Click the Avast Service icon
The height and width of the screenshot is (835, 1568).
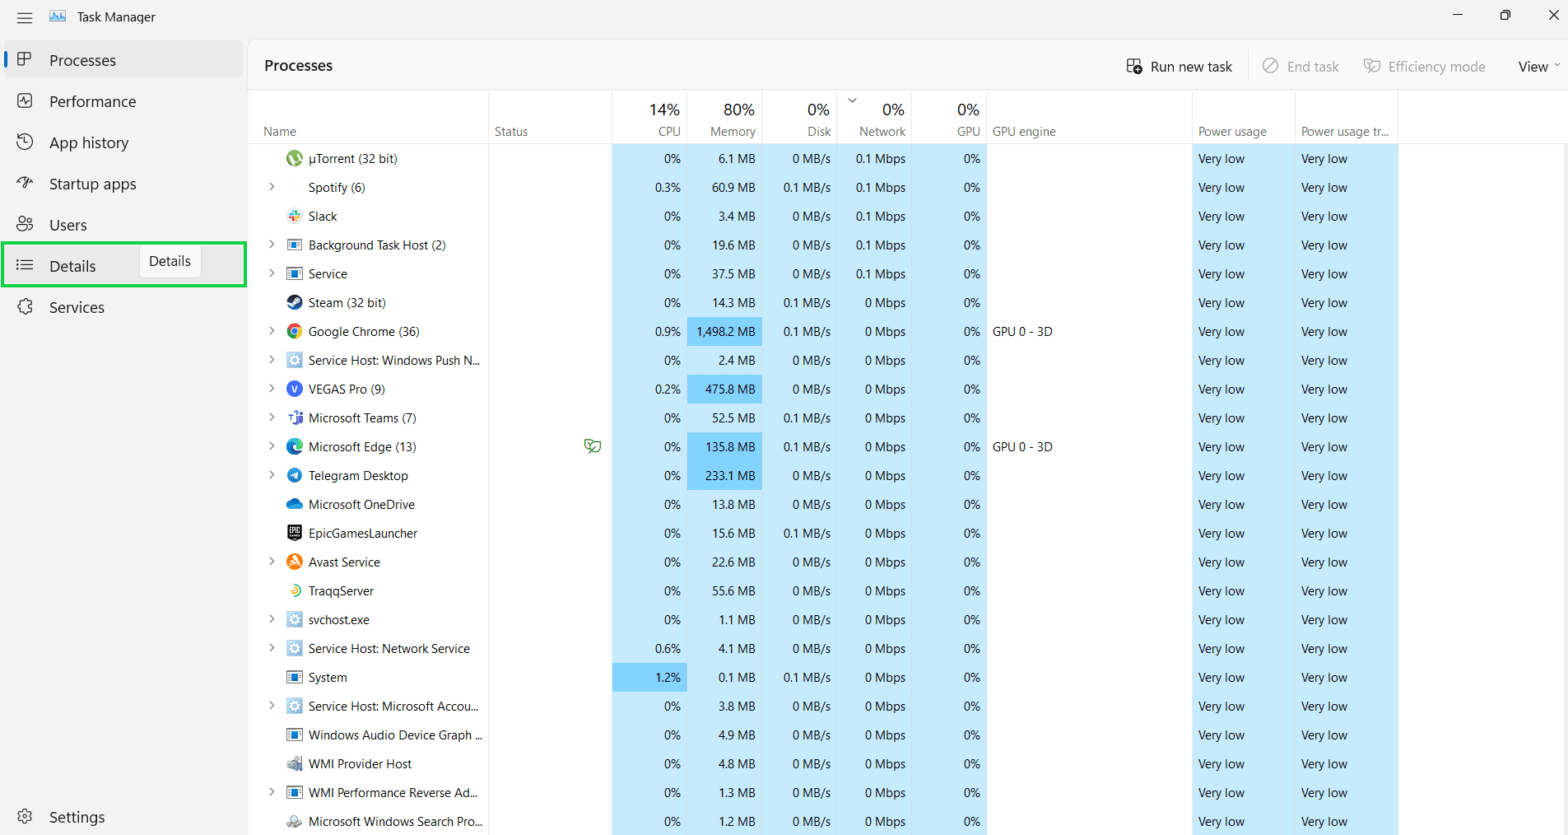coord(294,562)
